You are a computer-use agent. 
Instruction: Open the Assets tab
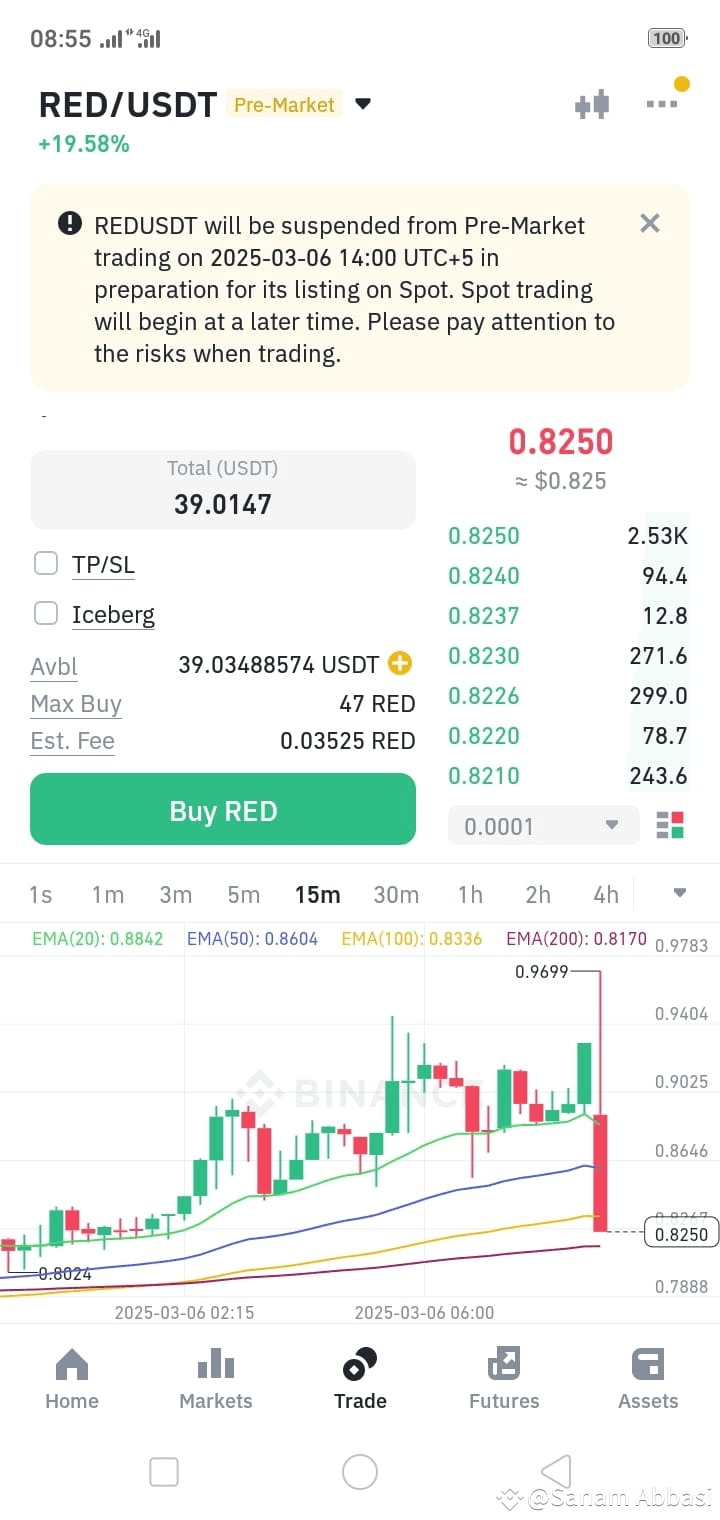tap(648, 1379)
